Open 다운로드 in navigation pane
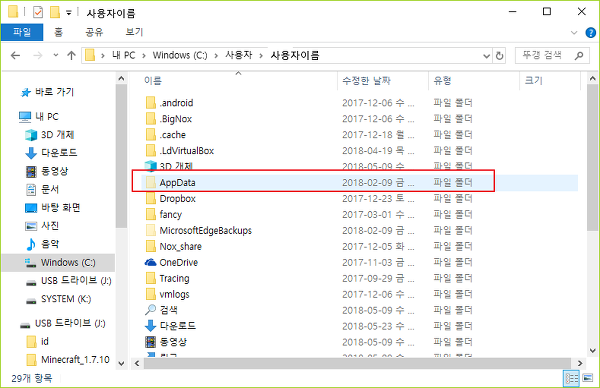This screenshot has width=600, height=388. click(x=51, y=153)
